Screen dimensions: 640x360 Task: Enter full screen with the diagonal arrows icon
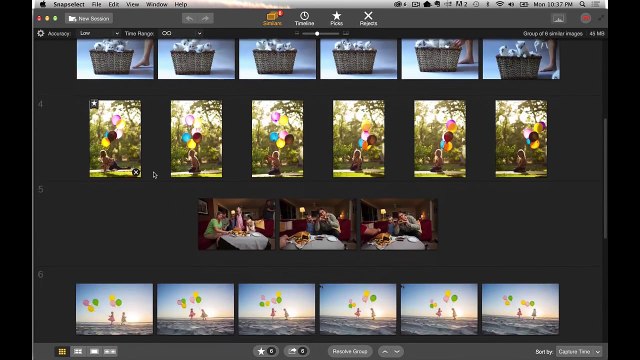pos(601,18)
